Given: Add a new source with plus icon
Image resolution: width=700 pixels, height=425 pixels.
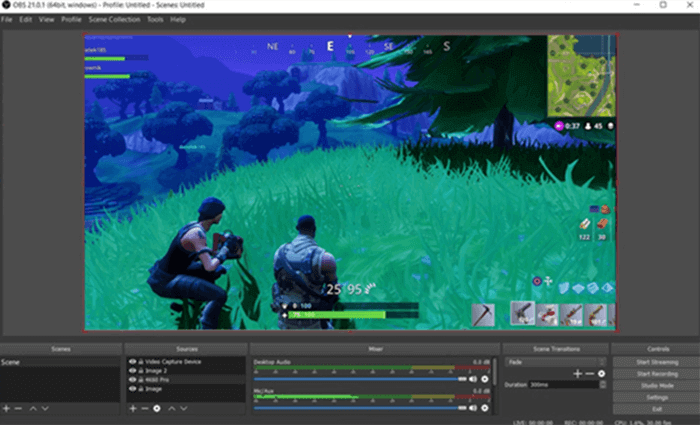Looking at the screenshot, I should (132, 409).
